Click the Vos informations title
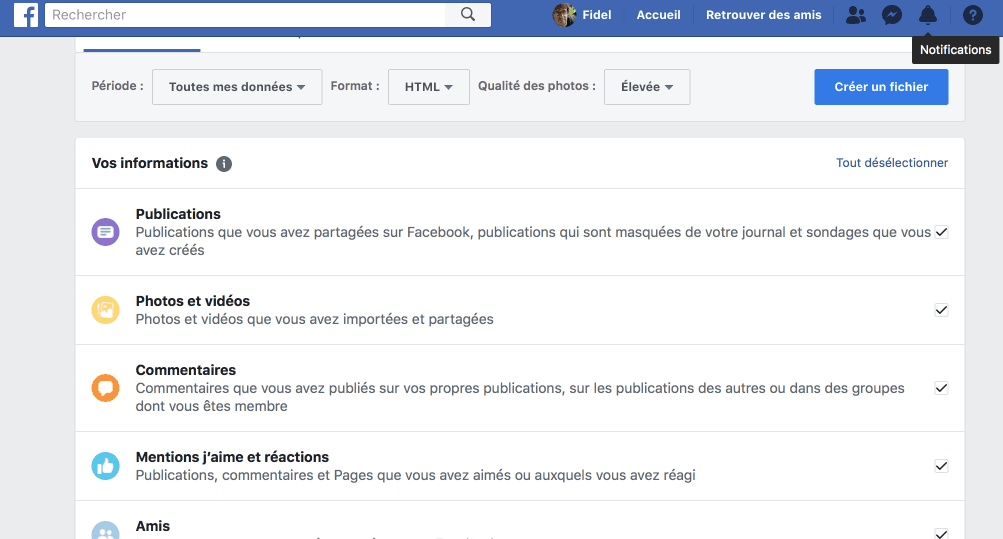Screen dimensions: 1003x539 coord(150,163)
